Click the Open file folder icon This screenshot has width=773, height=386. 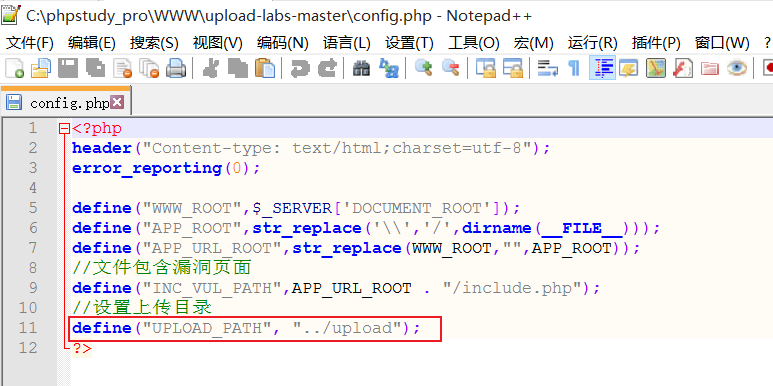[x=41, y=68]
